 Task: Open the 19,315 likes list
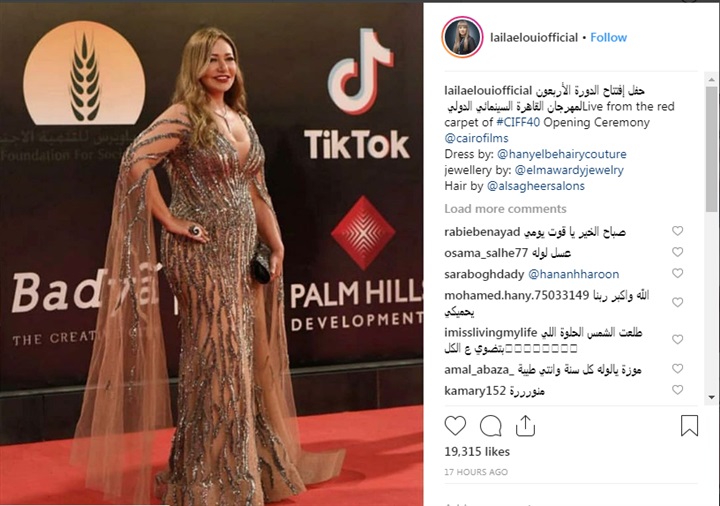click(477, 452)
